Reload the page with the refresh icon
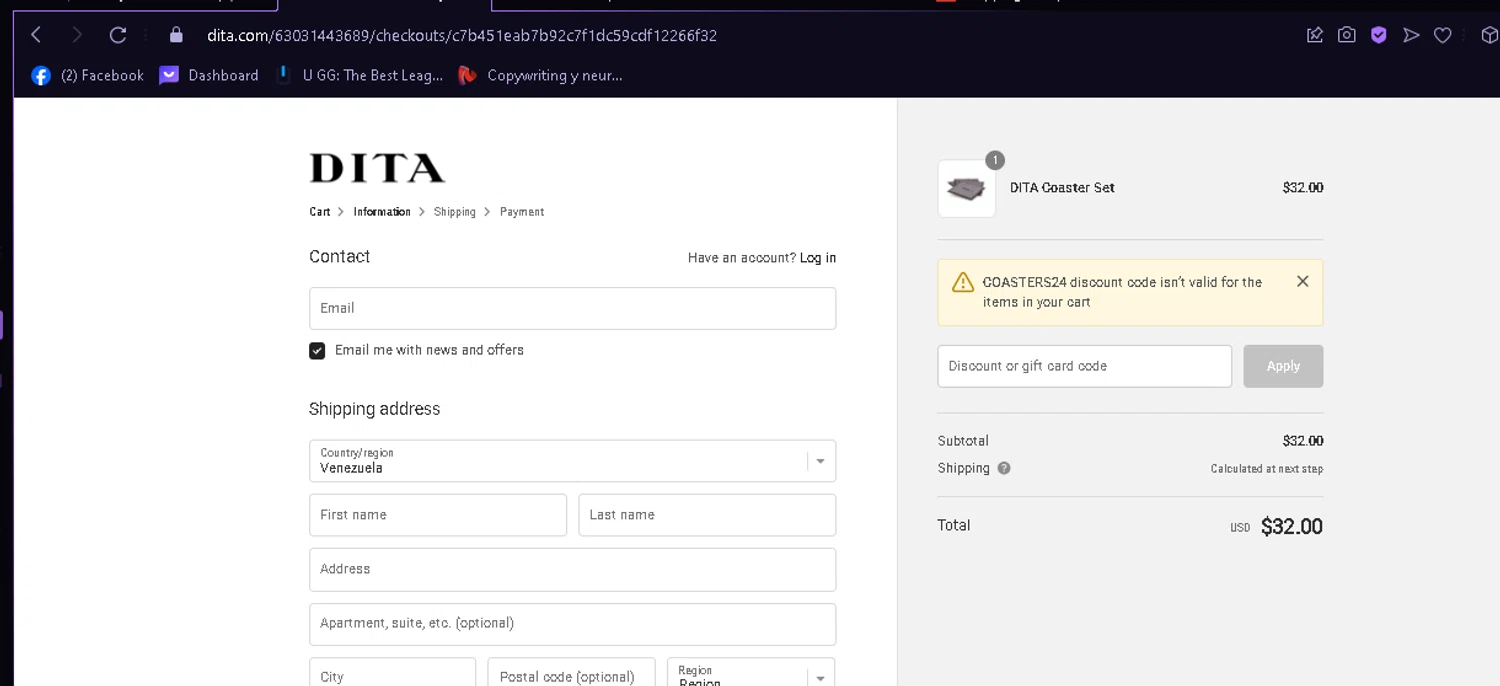Screen dimensions: 1500x686 118,35
